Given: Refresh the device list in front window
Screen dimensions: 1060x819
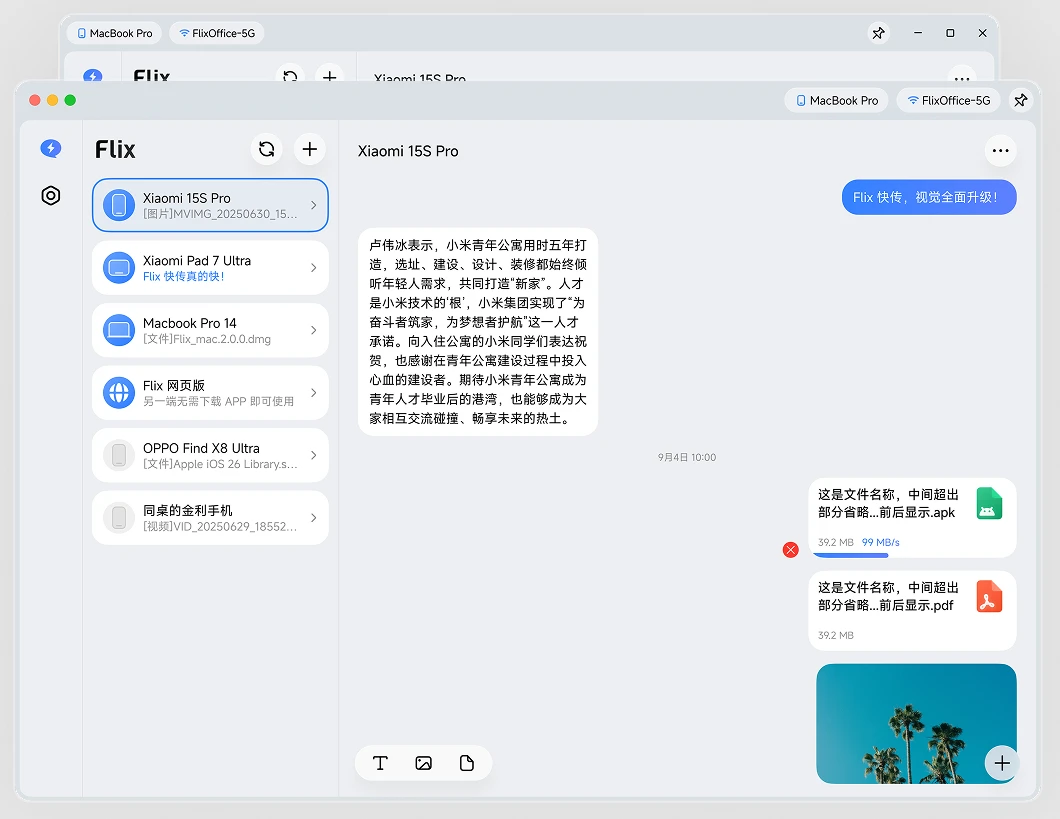Looking at the screenshot, I should click(266, 149).
